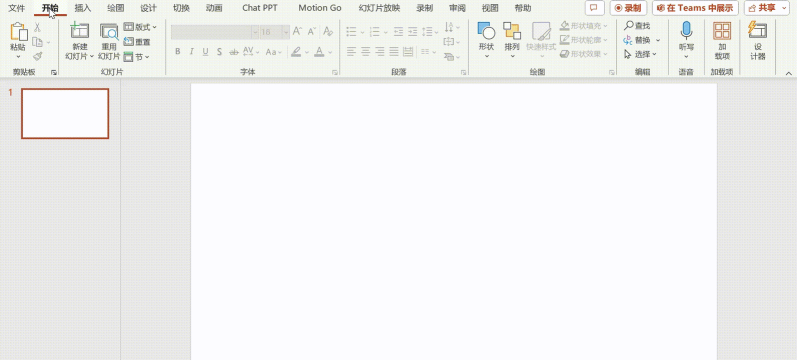The image size is (797, 360).
Task: Click the Quick Styles (快速样式) icon
Action: 541,32
